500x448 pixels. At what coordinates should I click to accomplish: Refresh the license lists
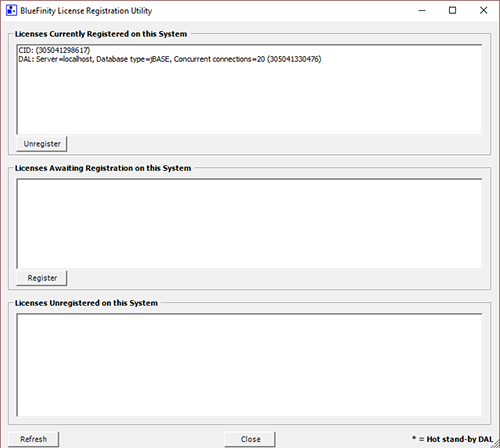click(33, 439)
